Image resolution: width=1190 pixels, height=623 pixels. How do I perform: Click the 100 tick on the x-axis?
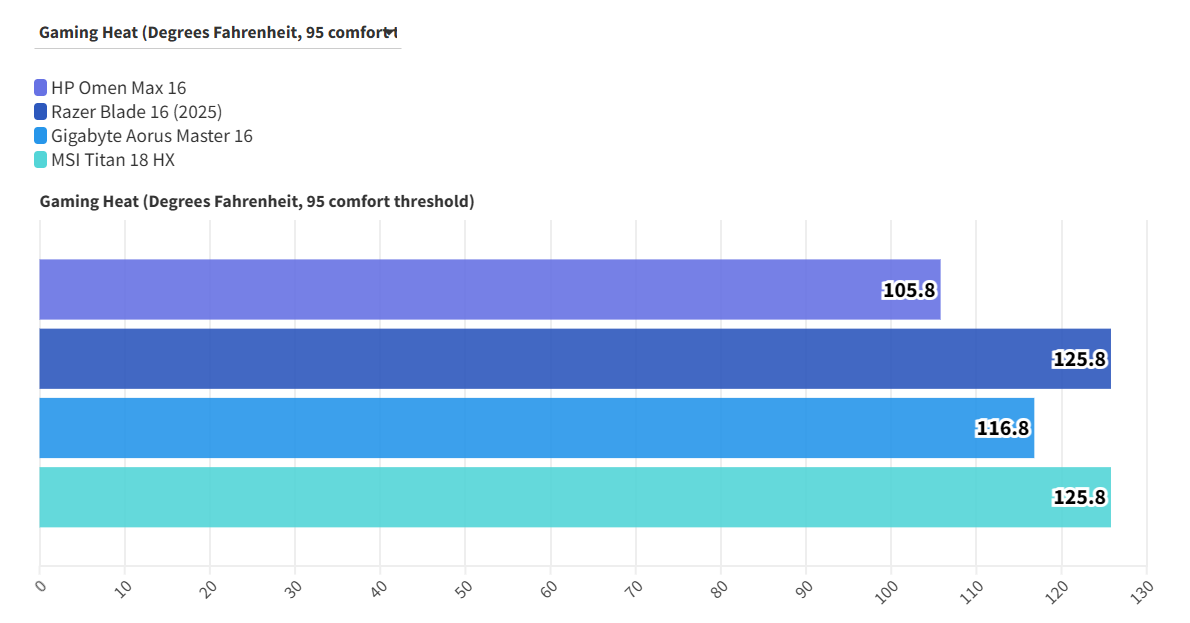[x=887, y=589]
